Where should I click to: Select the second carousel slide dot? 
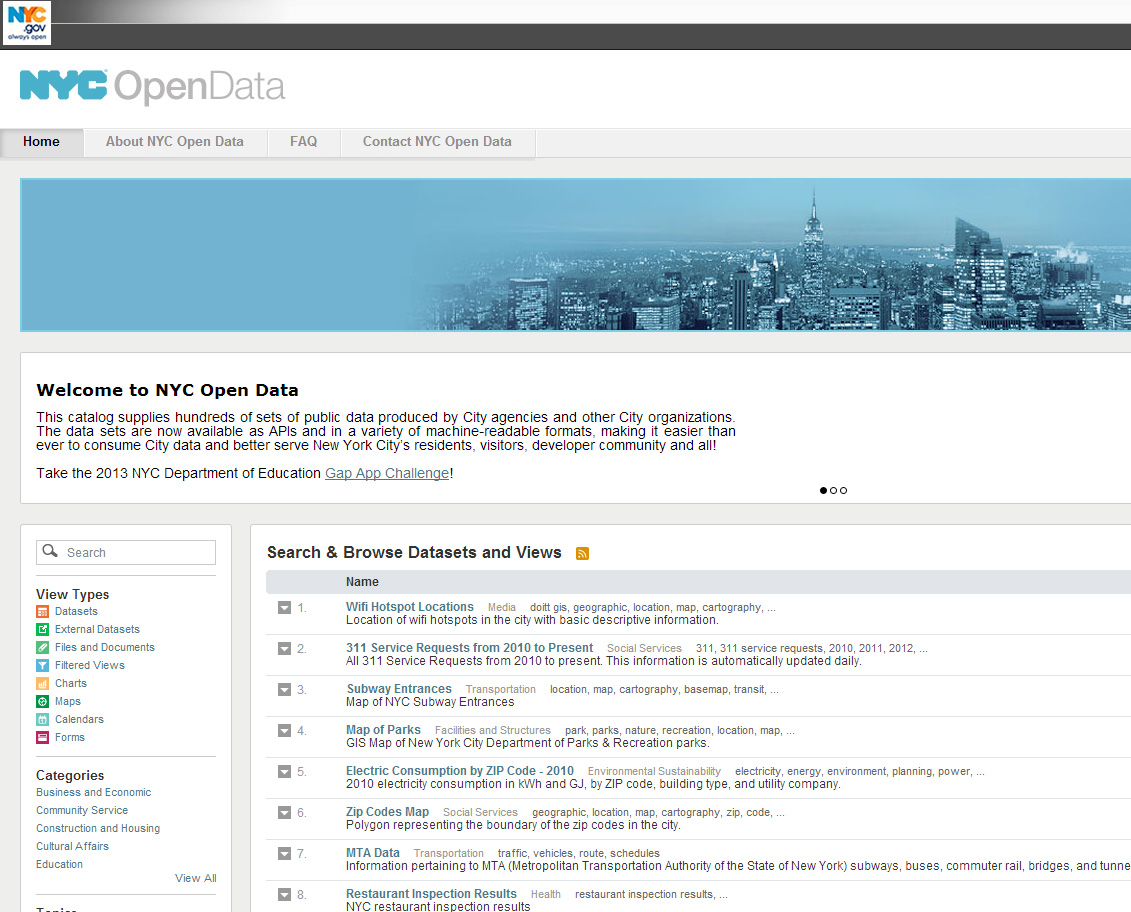834,490
